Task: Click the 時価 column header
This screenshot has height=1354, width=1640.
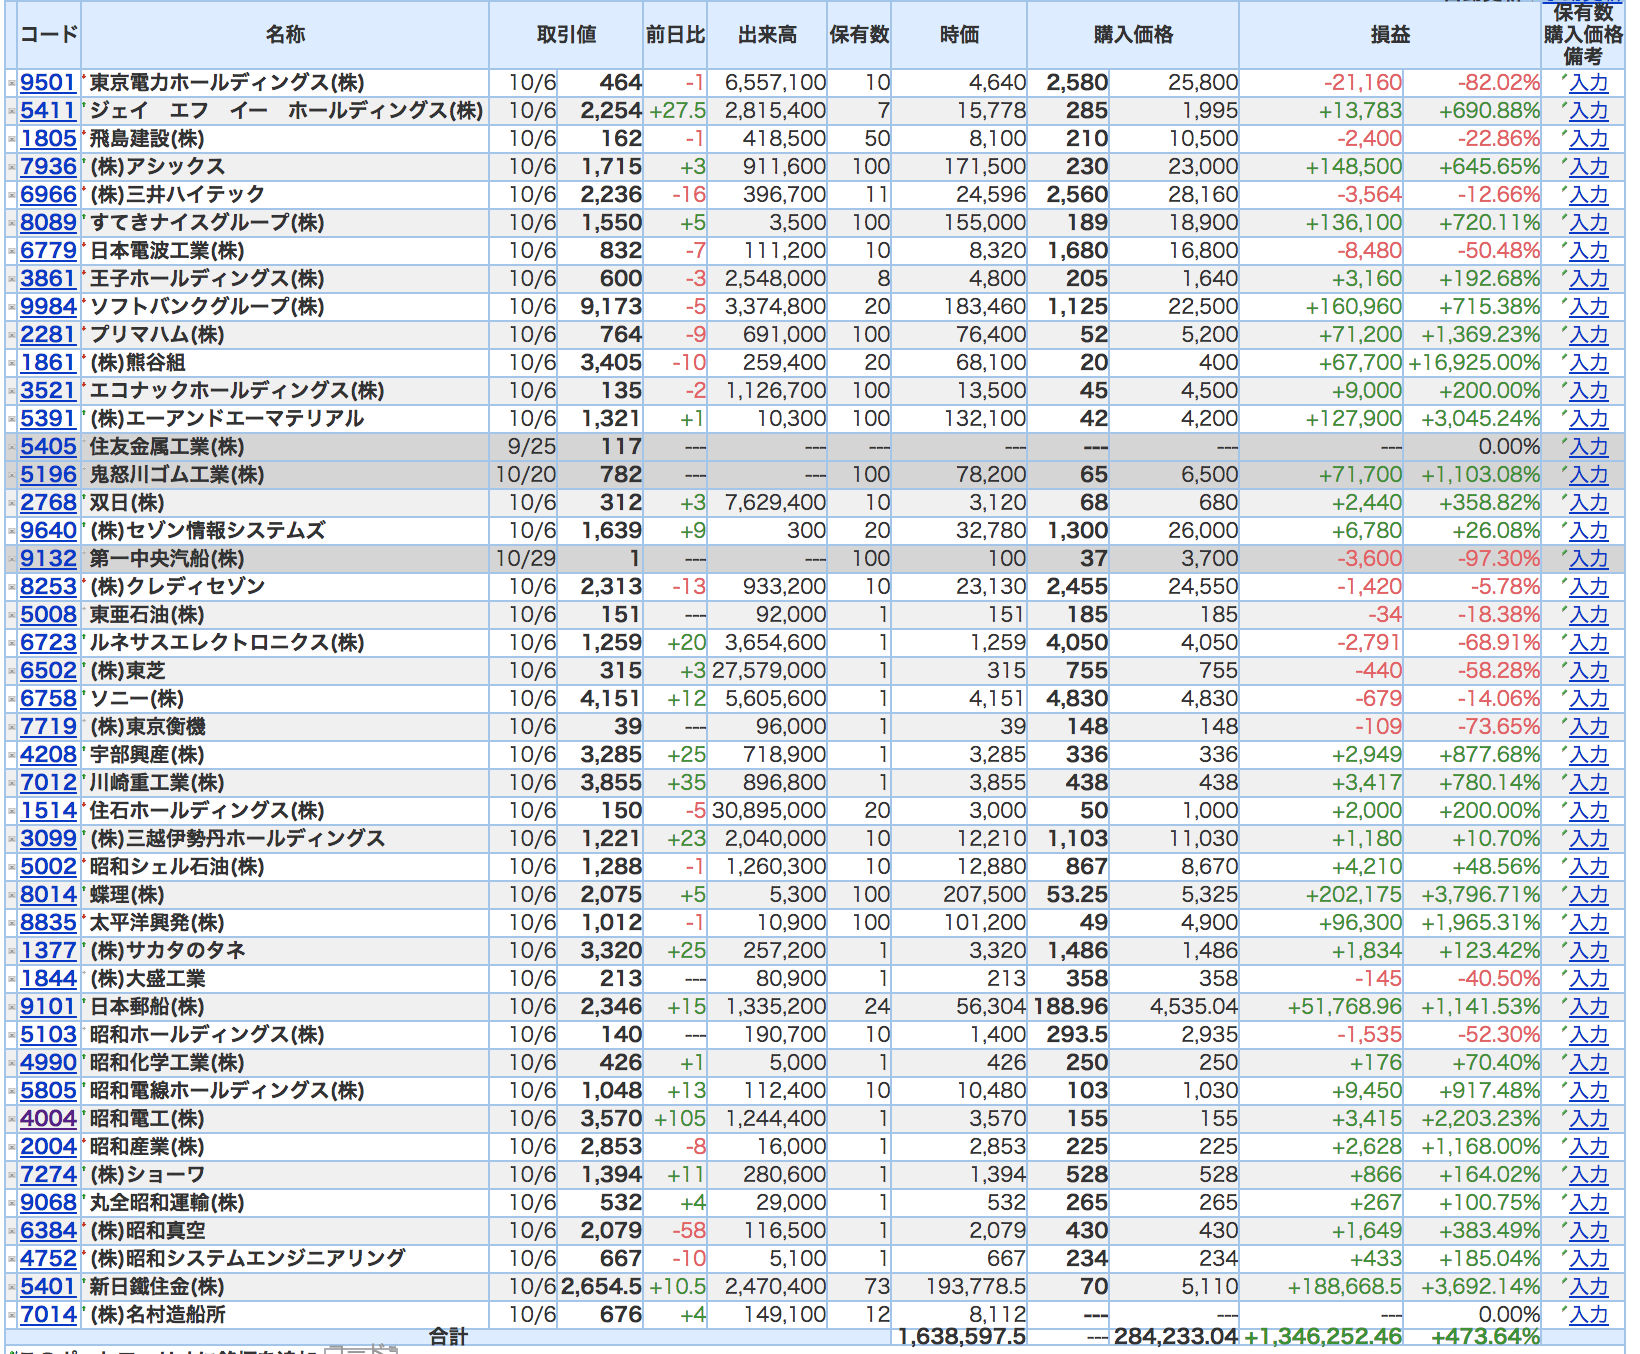Action: coord(959,35)
